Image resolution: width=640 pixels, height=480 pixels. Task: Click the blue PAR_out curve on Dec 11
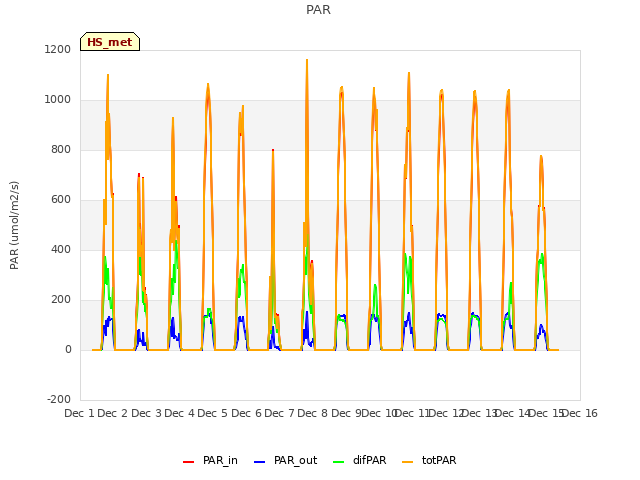coord(442,315)
